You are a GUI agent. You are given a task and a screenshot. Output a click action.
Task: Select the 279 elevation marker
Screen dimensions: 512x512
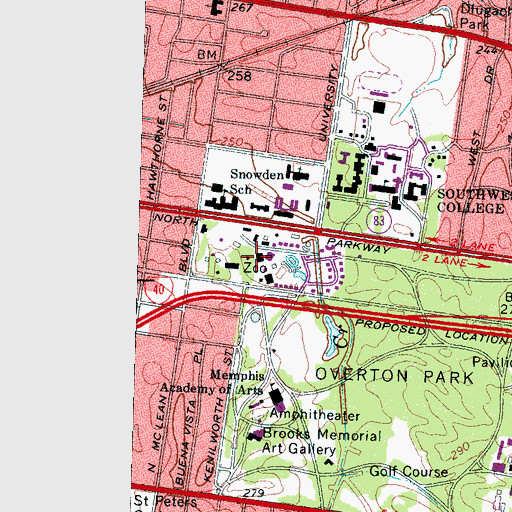point(254,493)
